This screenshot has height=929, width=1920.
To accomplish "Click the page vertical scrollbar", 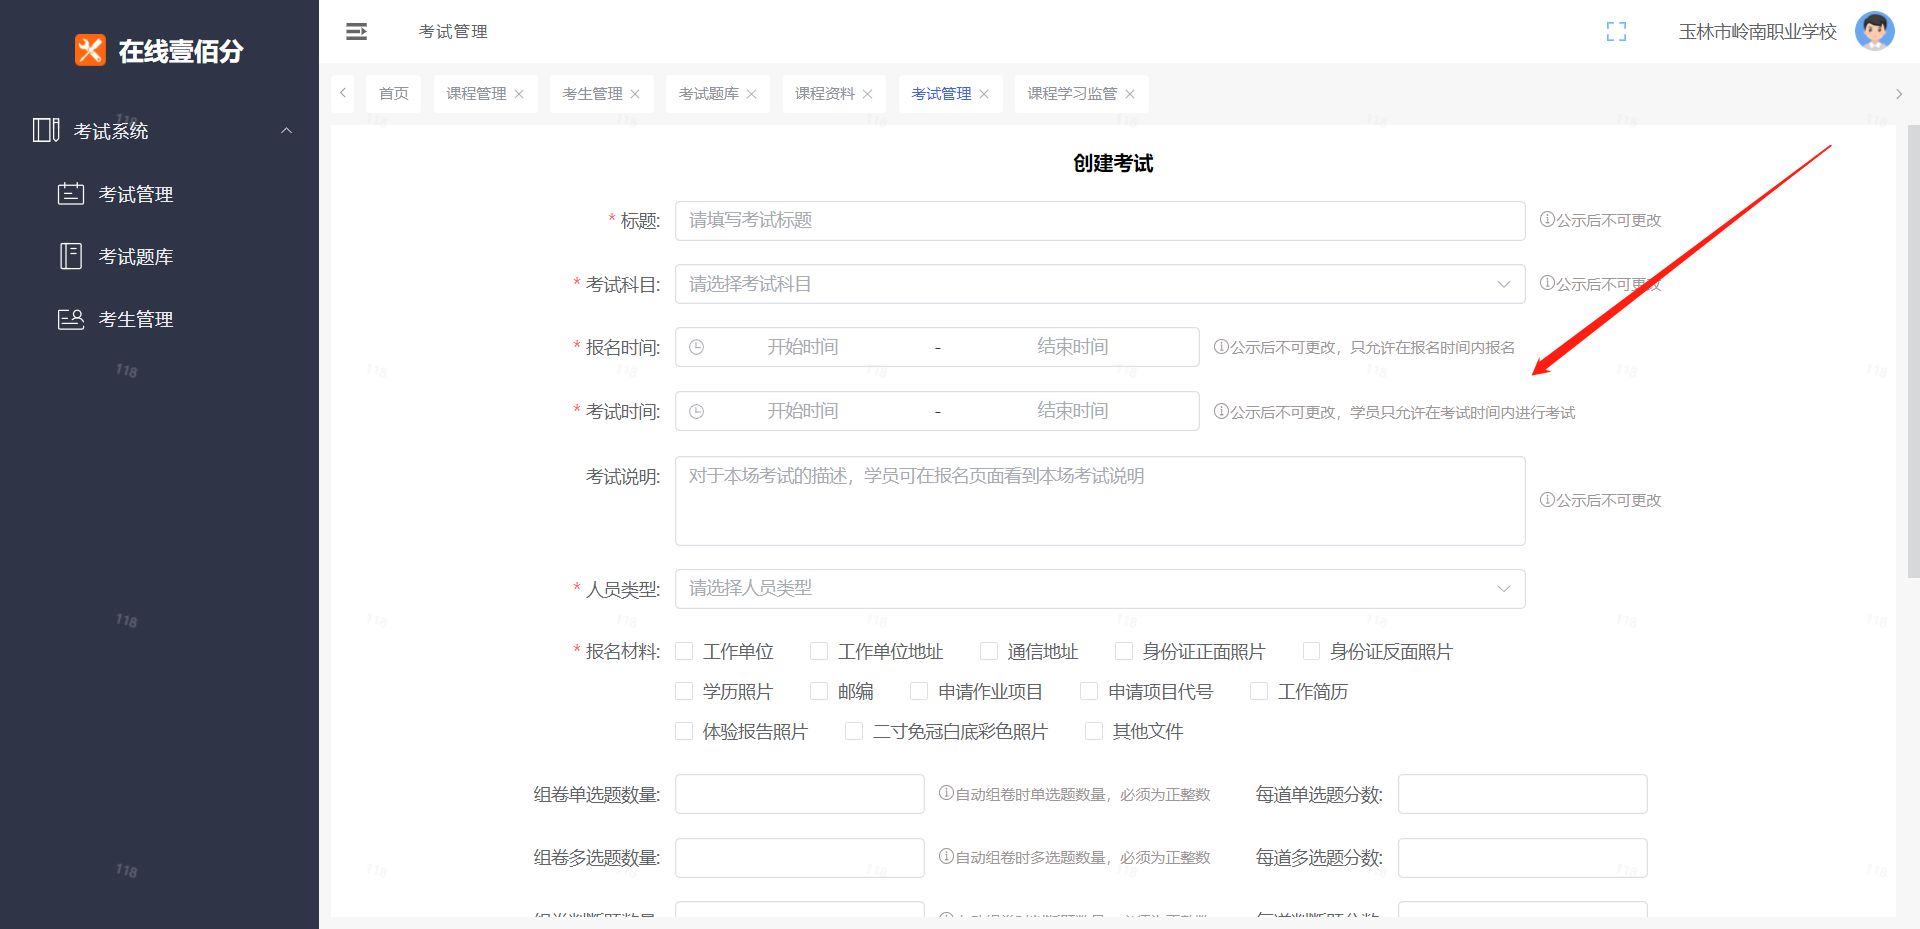I will click(1913, 350).
